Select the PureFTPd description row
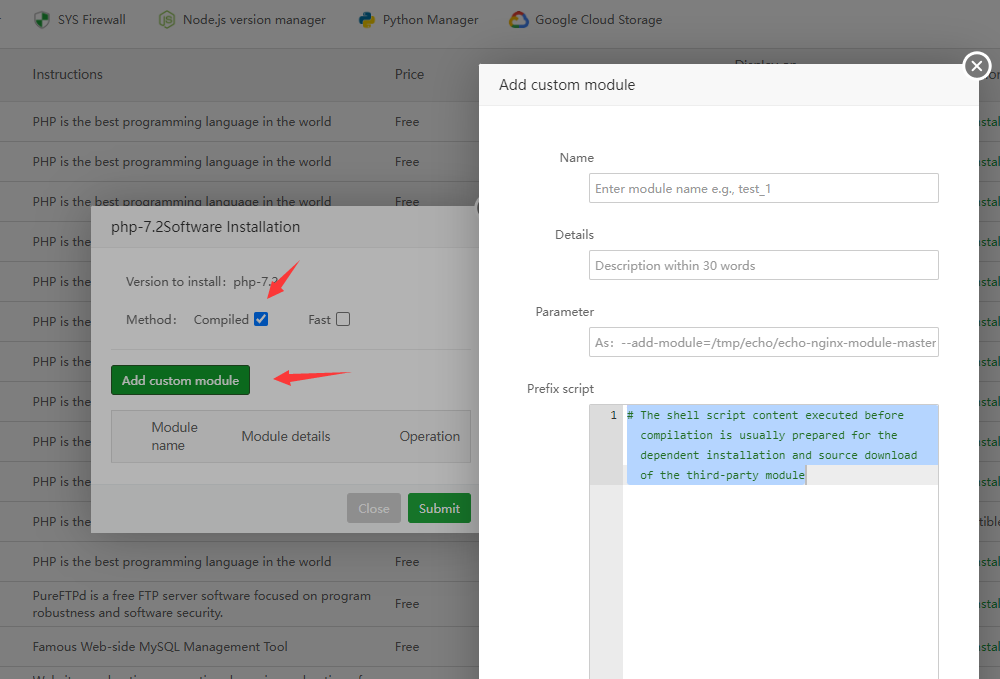This screenshot has height=679, width=1000. pos(201,604)
